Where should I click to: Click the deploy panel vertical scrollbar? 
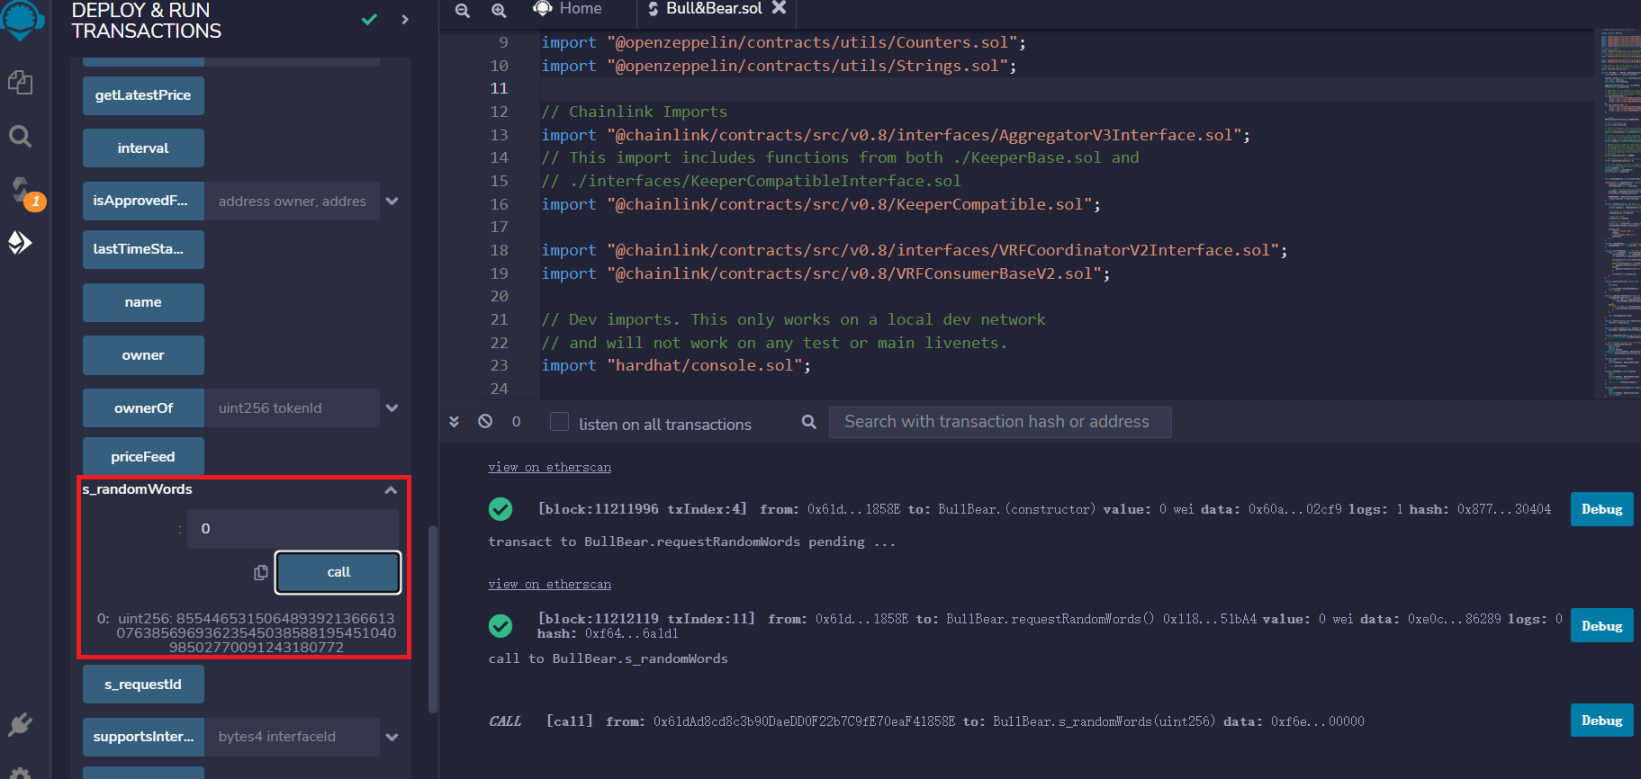(433, 618)
